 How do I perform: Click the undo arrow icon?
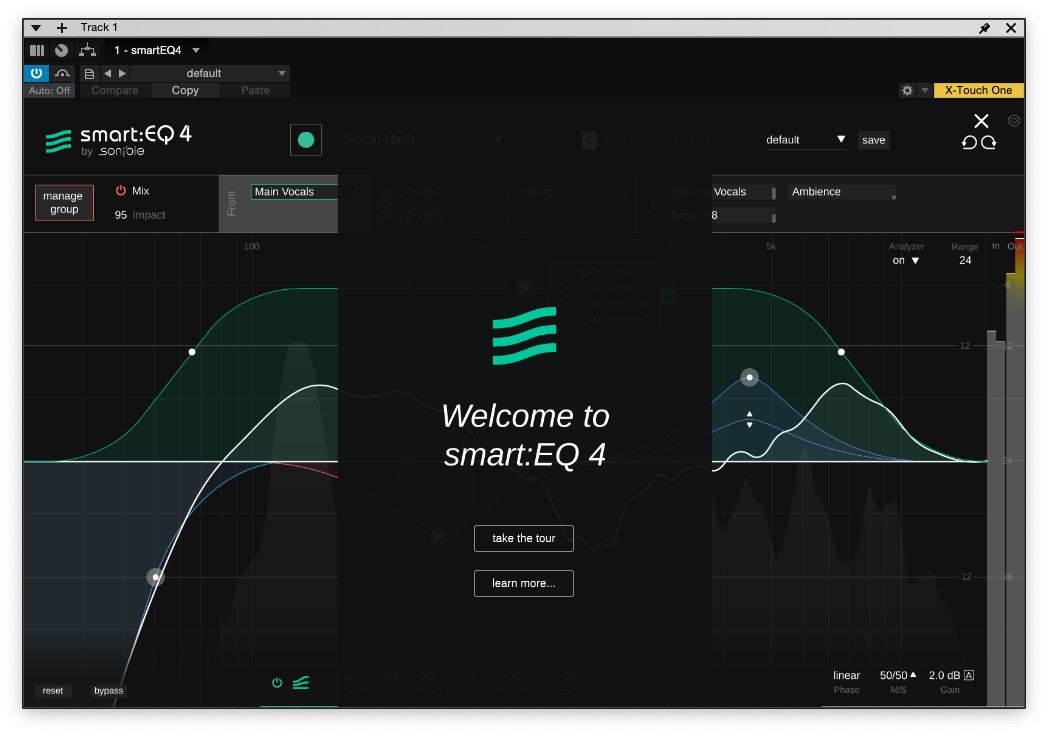(x=969, y=142)
